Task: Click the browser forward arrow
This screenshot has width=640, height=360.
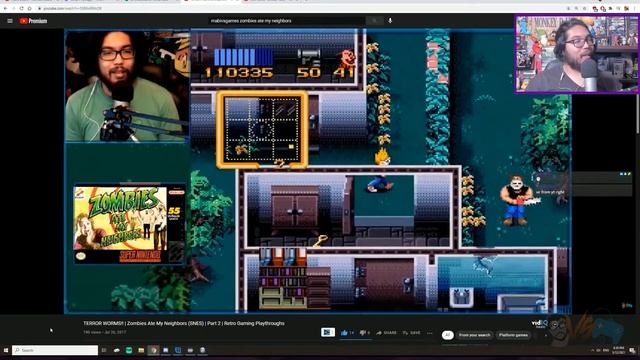Action: click(x=13, y=8)
